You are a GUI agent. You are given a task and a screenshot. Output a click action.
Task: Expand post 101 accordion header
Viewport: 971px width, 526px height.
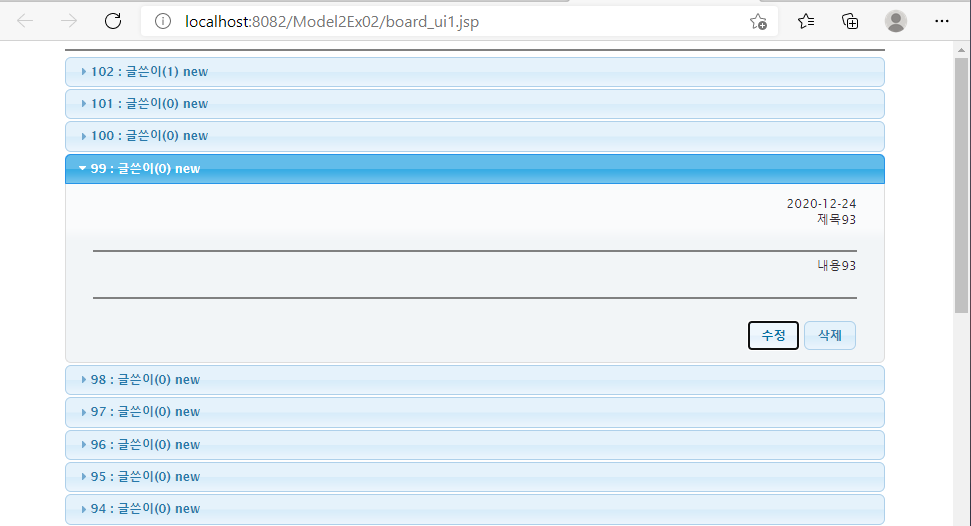tap(474, 104)
